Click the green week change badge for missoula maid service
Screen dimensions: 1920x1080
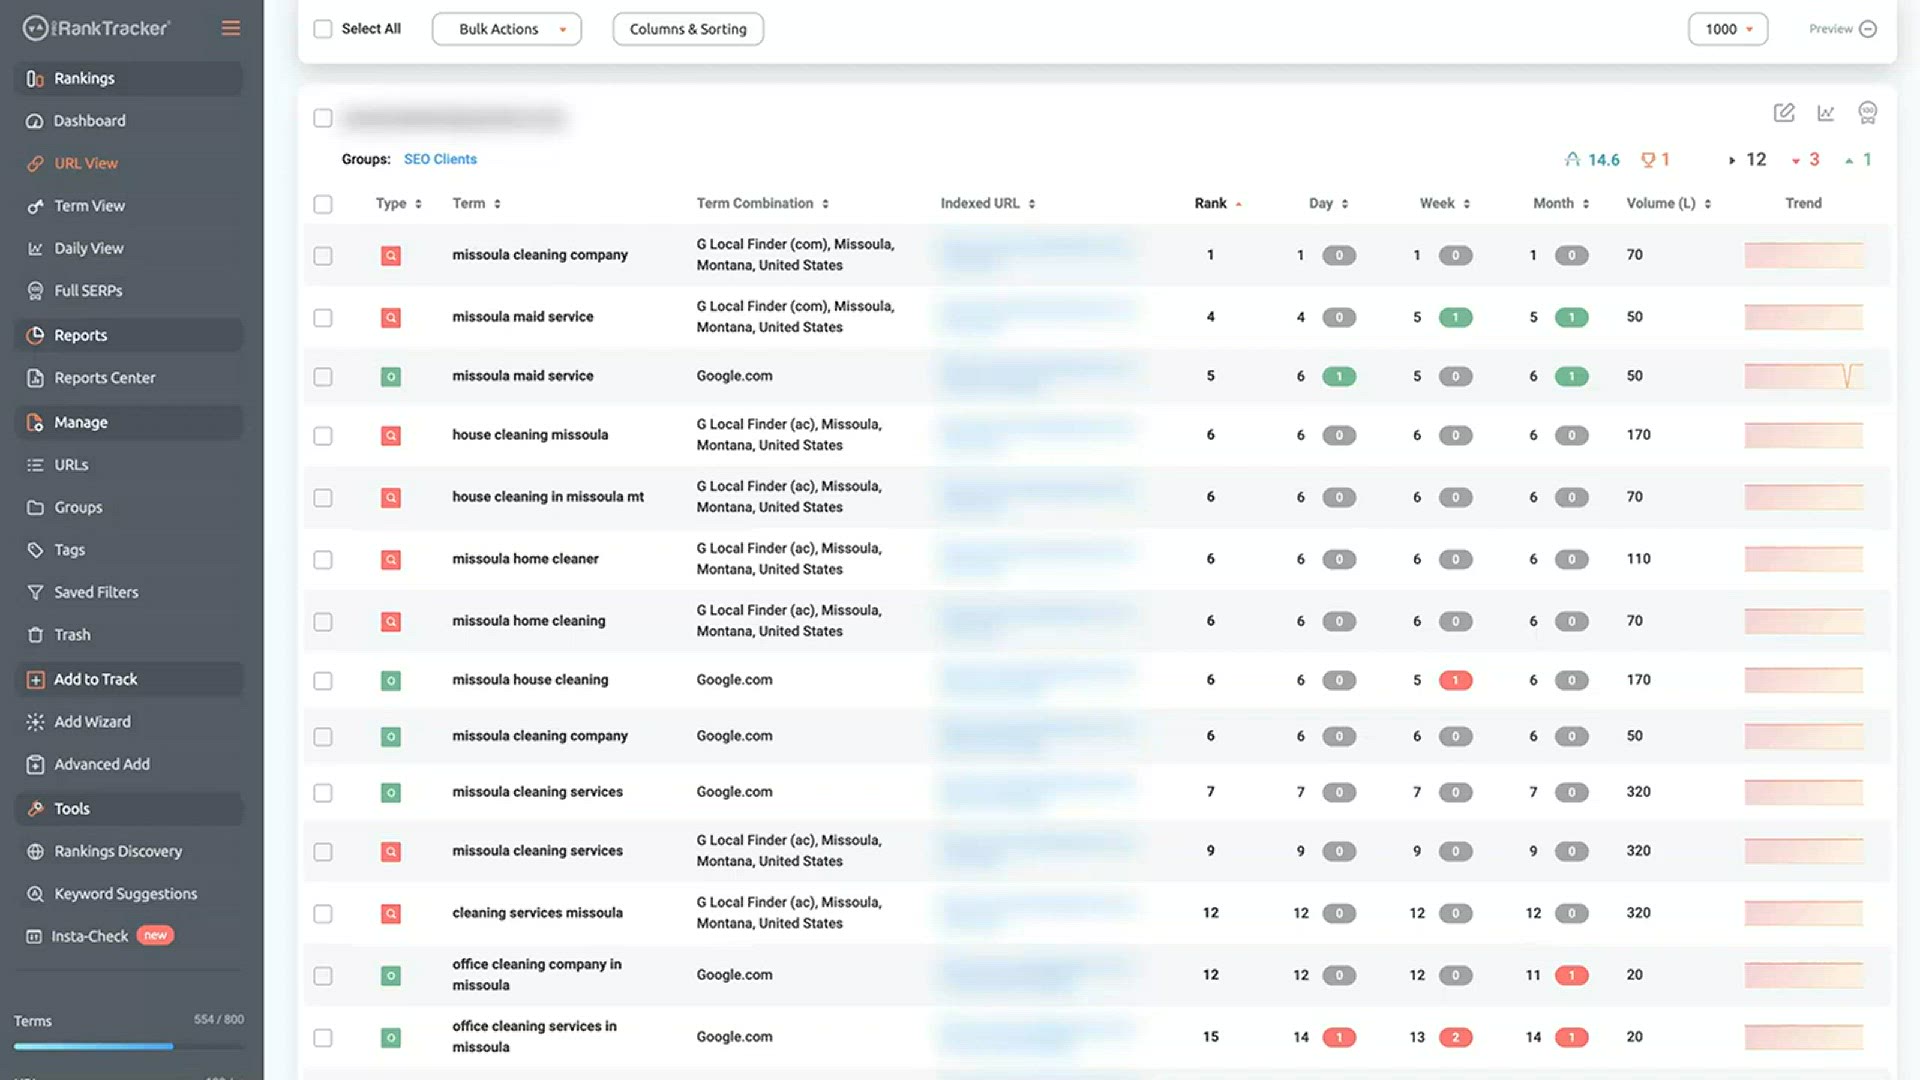[1455, 318]
